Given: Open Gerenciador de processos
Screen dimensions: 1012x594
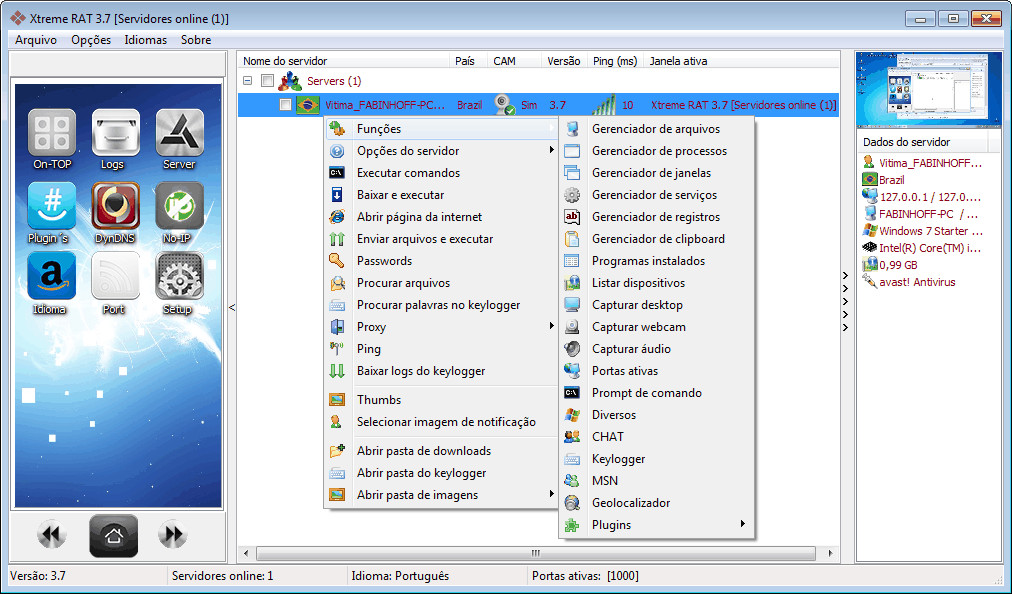Looking at the screenshot, I should pyautogui.click(x=656, y=151).
